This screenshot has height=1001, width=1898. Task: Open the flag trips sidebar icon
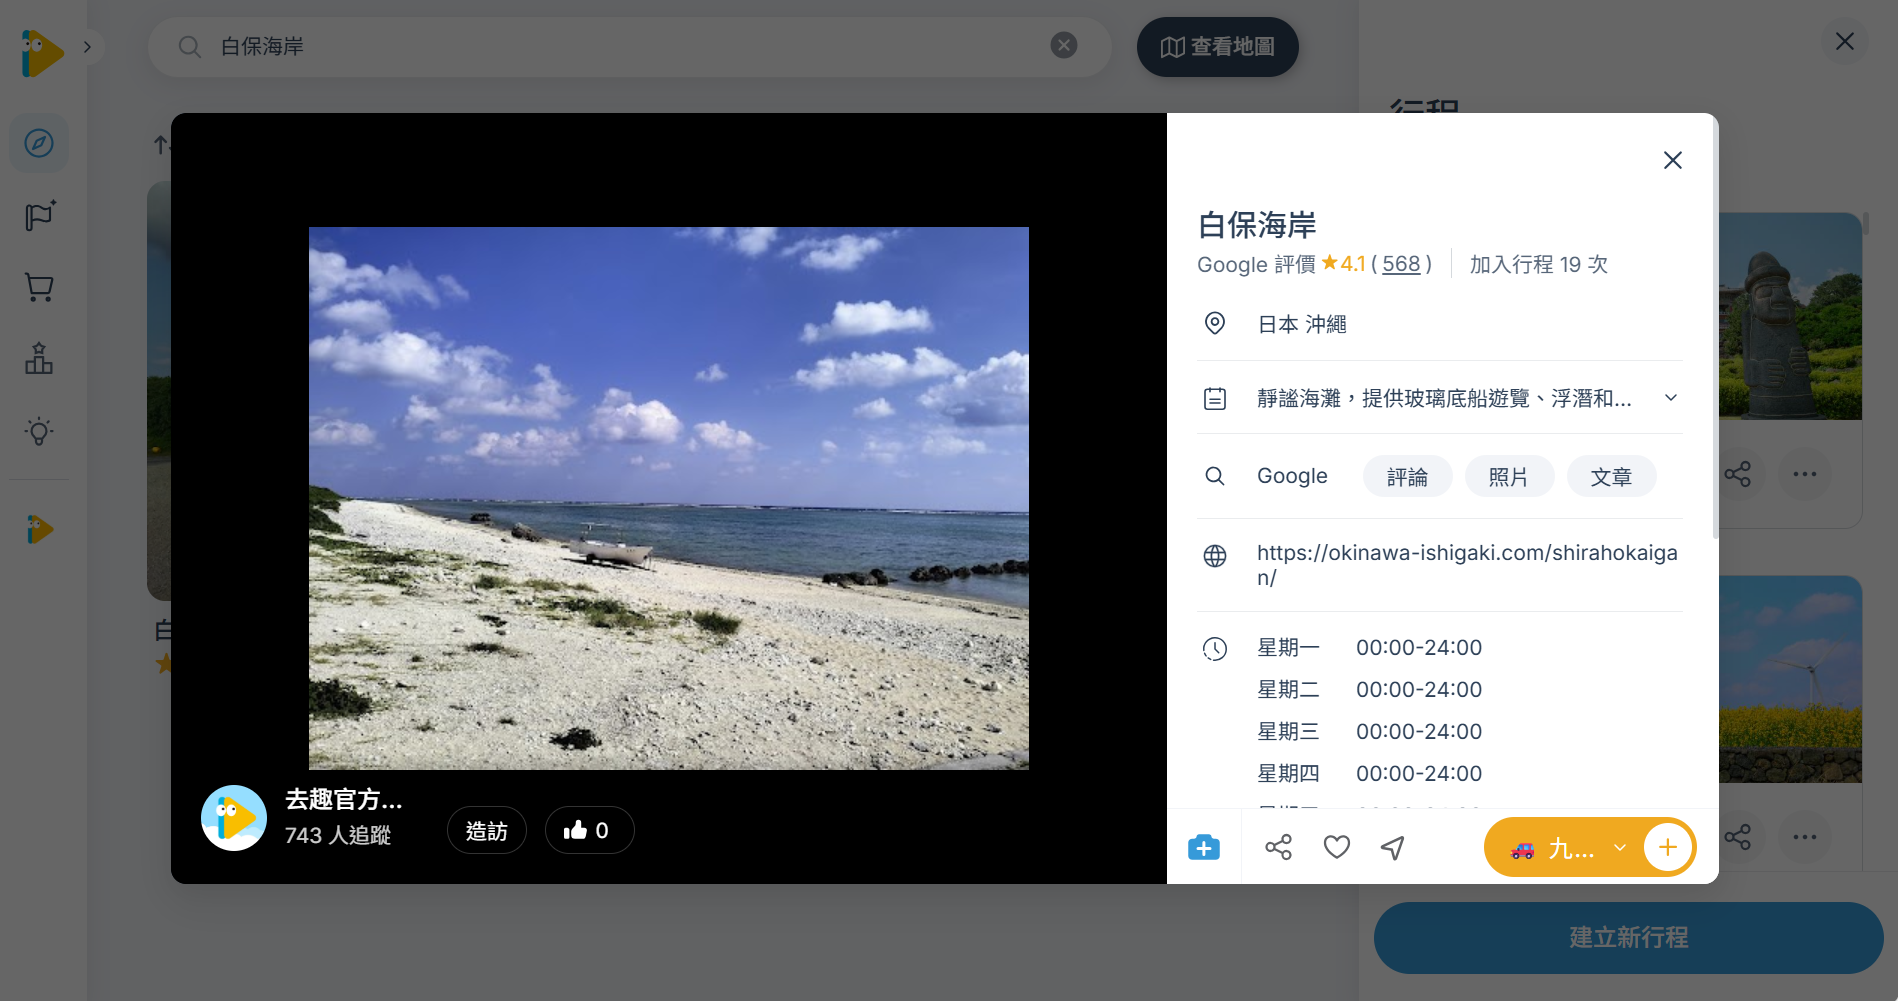coord(39,216)
